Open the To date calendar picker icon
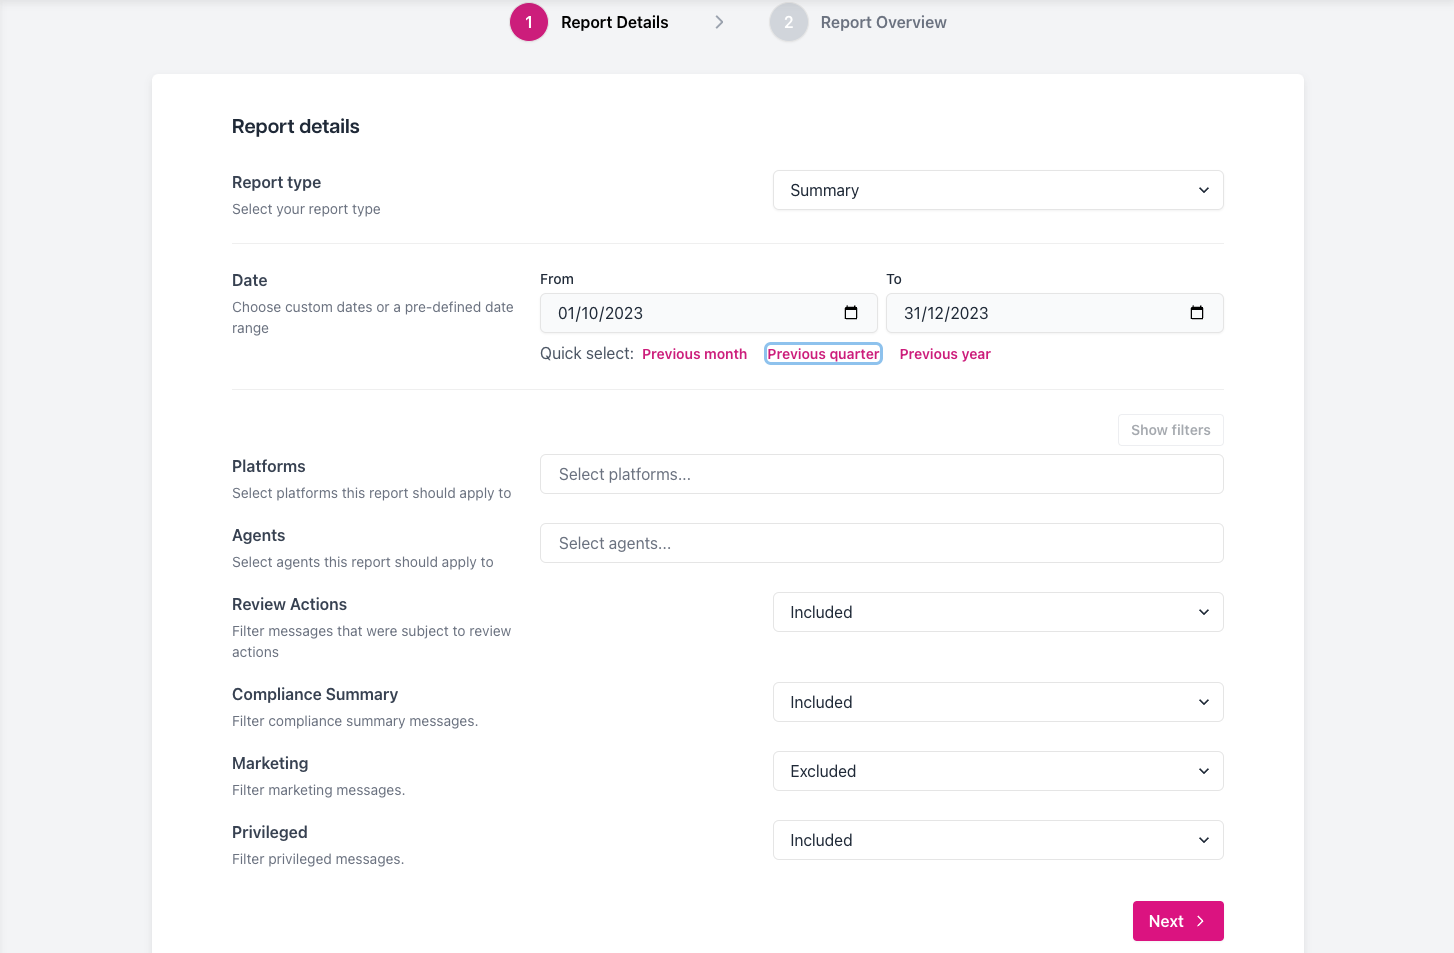Image resolution: width=1454 pixels, height=953 pixels. (1197, 313)
